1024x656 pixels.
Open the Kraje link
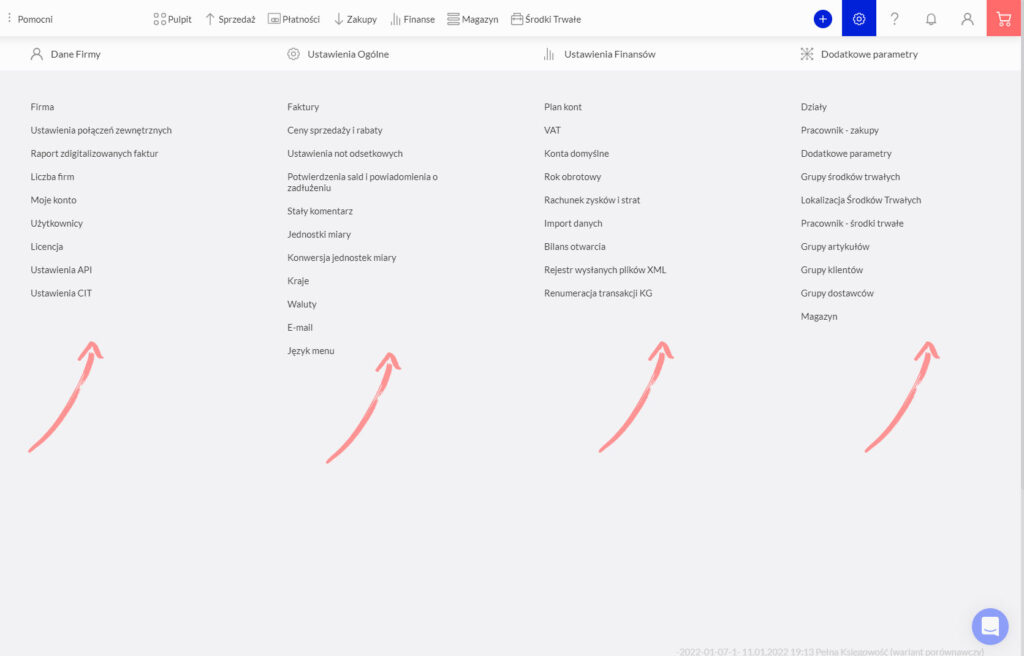tap(298, 281)
